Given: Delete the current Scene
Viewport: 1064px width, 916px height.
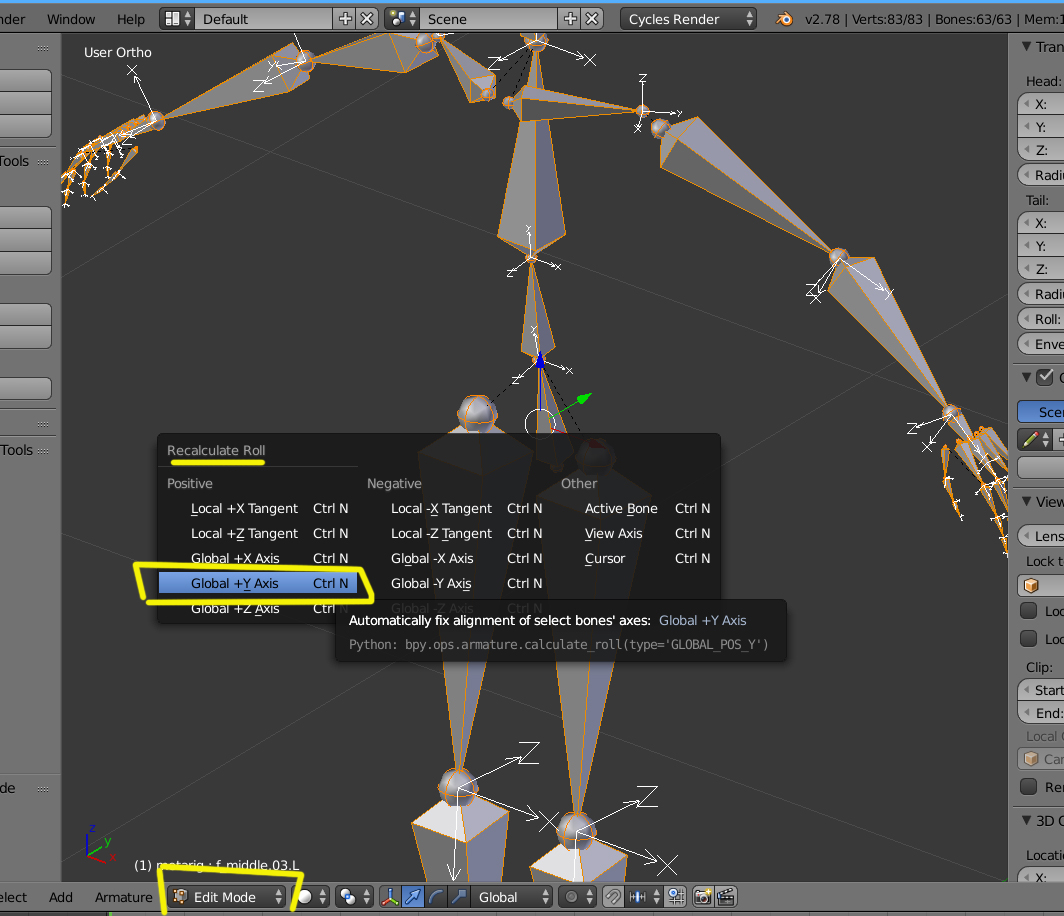Looking at the screenshot, I should 592,19.
